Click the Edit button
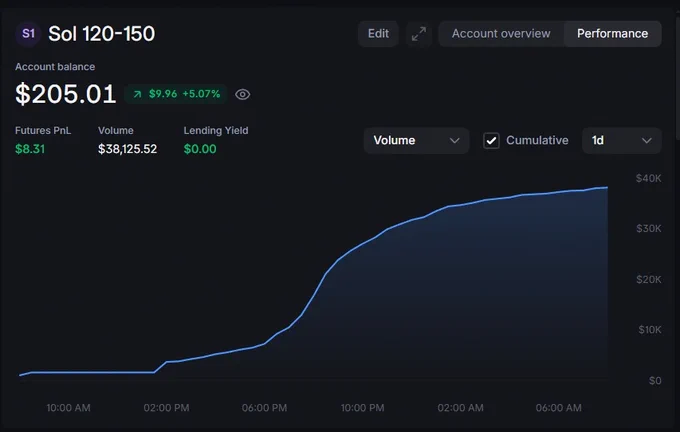This screenshot has width=680, height=432. pos(378,33)
